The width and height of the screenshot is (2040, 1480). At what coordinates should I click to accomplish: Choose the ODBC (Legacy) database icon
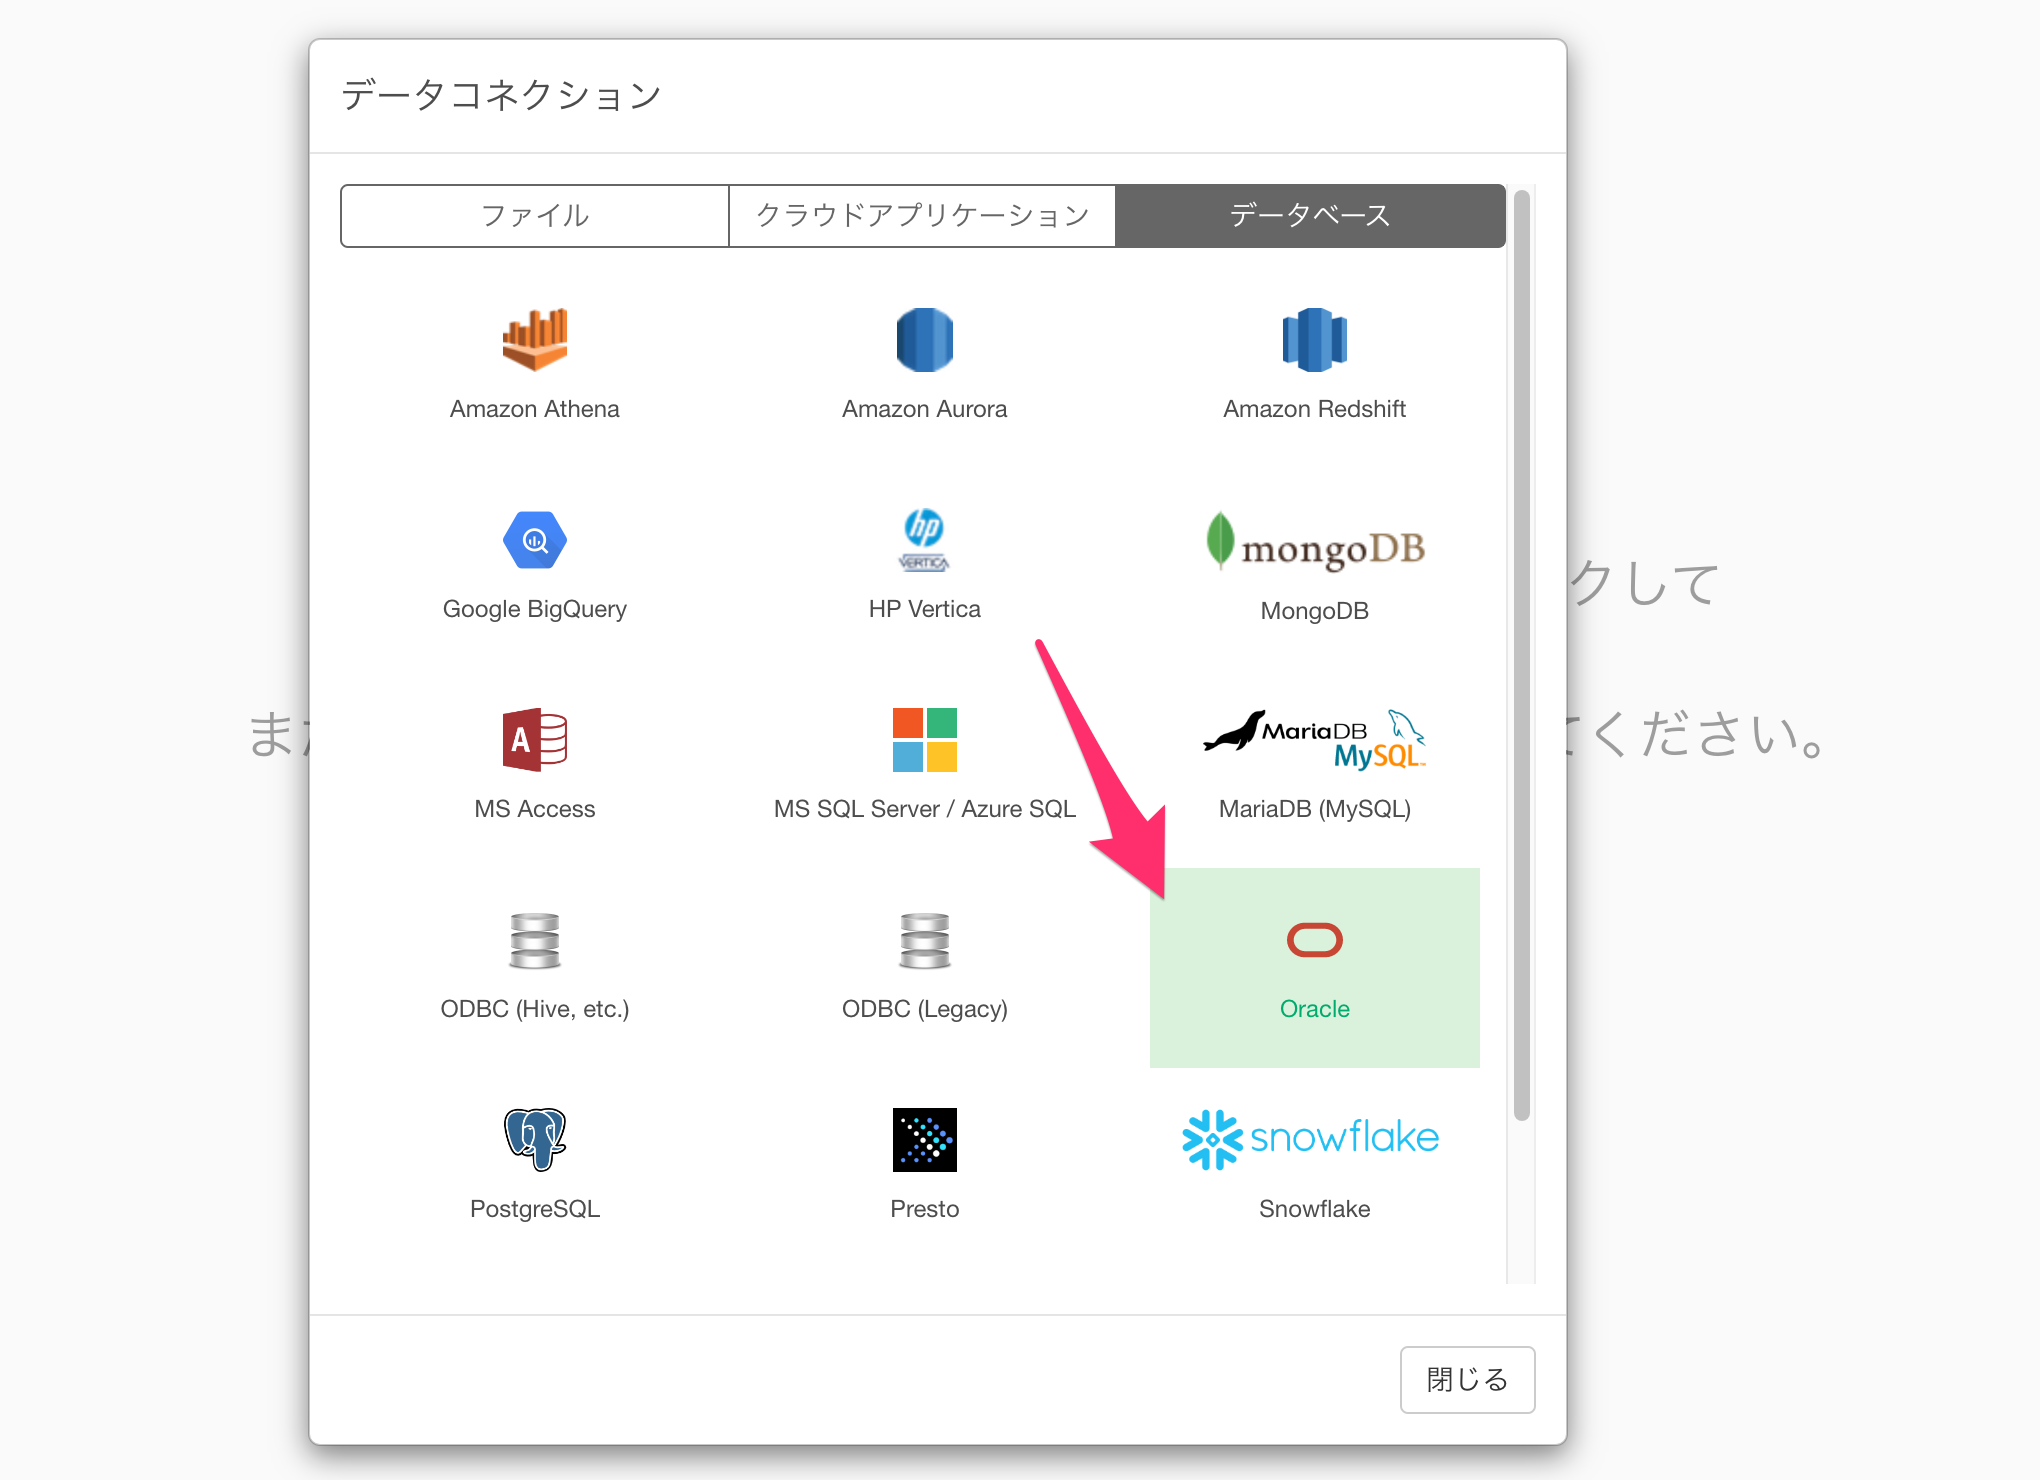(925, 940)
